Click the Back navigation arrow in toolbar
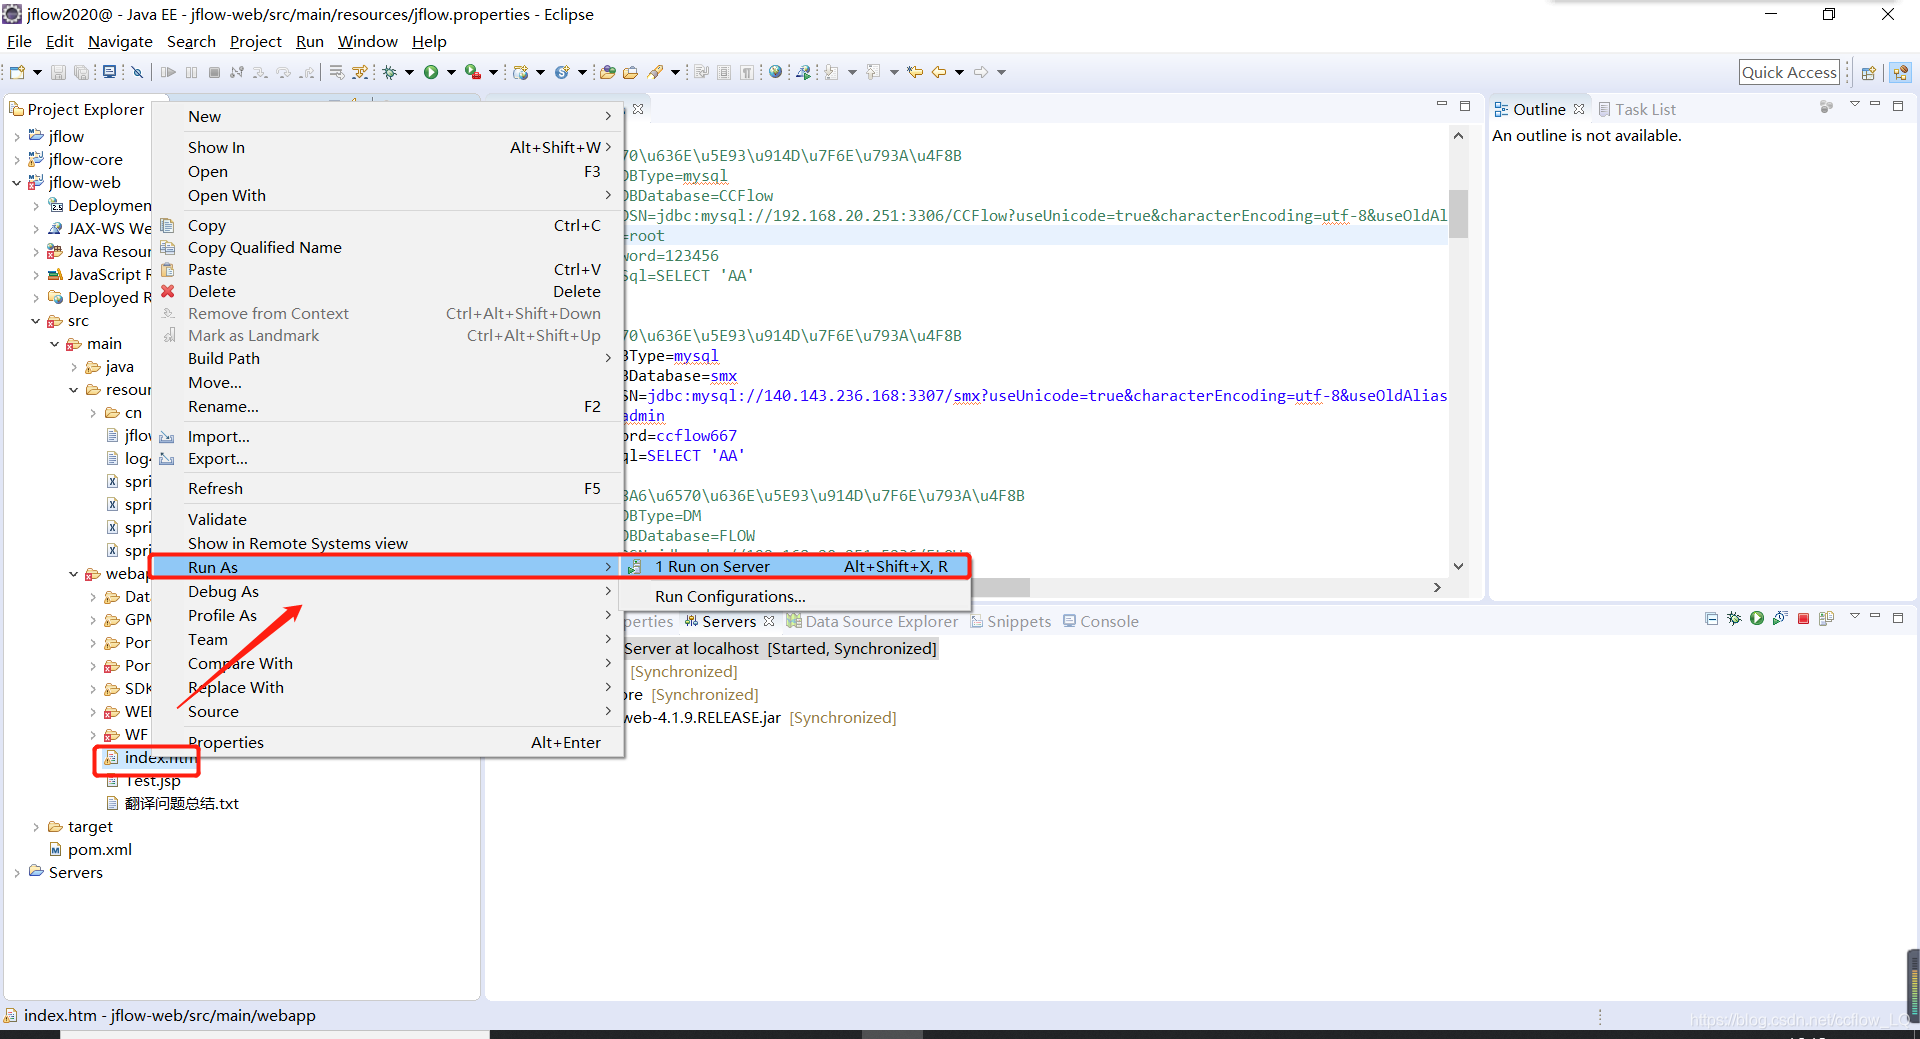1920x1039 pixels. [x=939, y=72]
